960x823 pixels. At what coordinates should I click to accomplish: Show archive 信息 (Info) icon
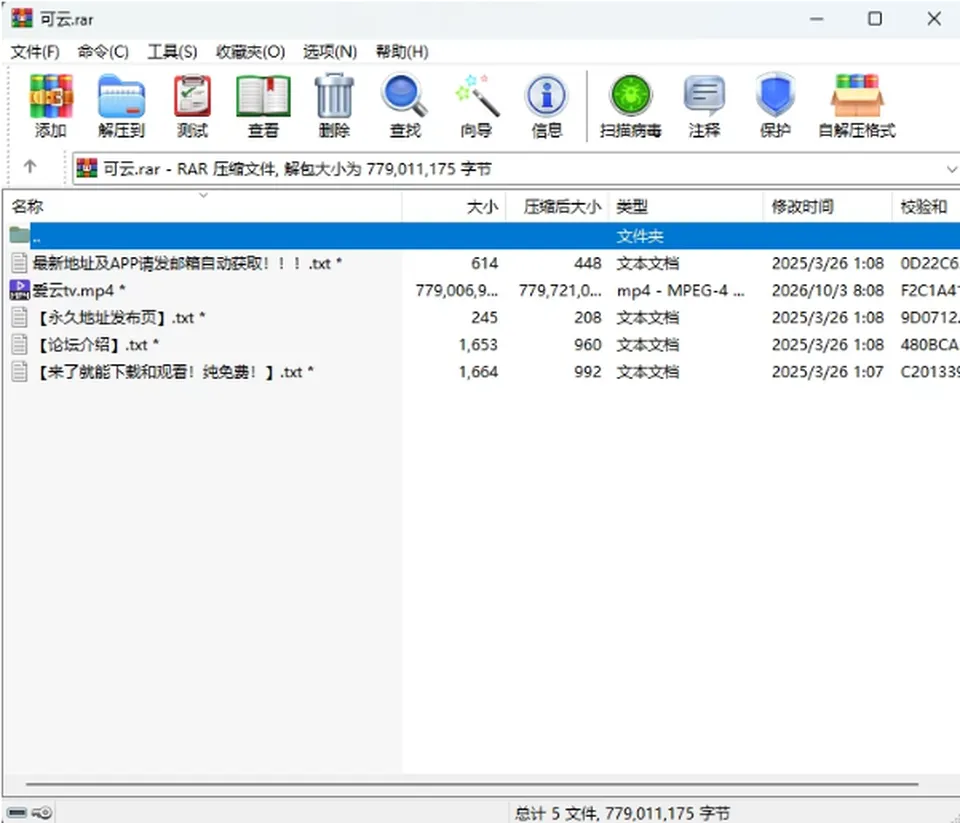click(547, 96)
